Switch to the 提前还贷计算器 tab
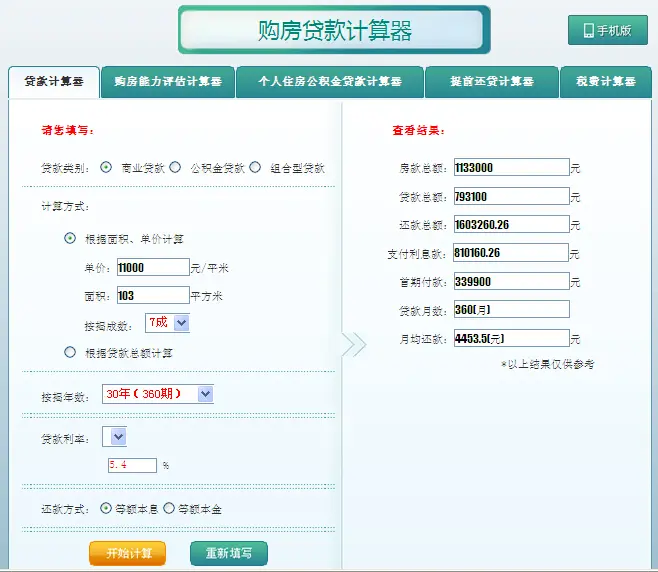Viewport: 658px width, 572px height. tap(492, 81)
